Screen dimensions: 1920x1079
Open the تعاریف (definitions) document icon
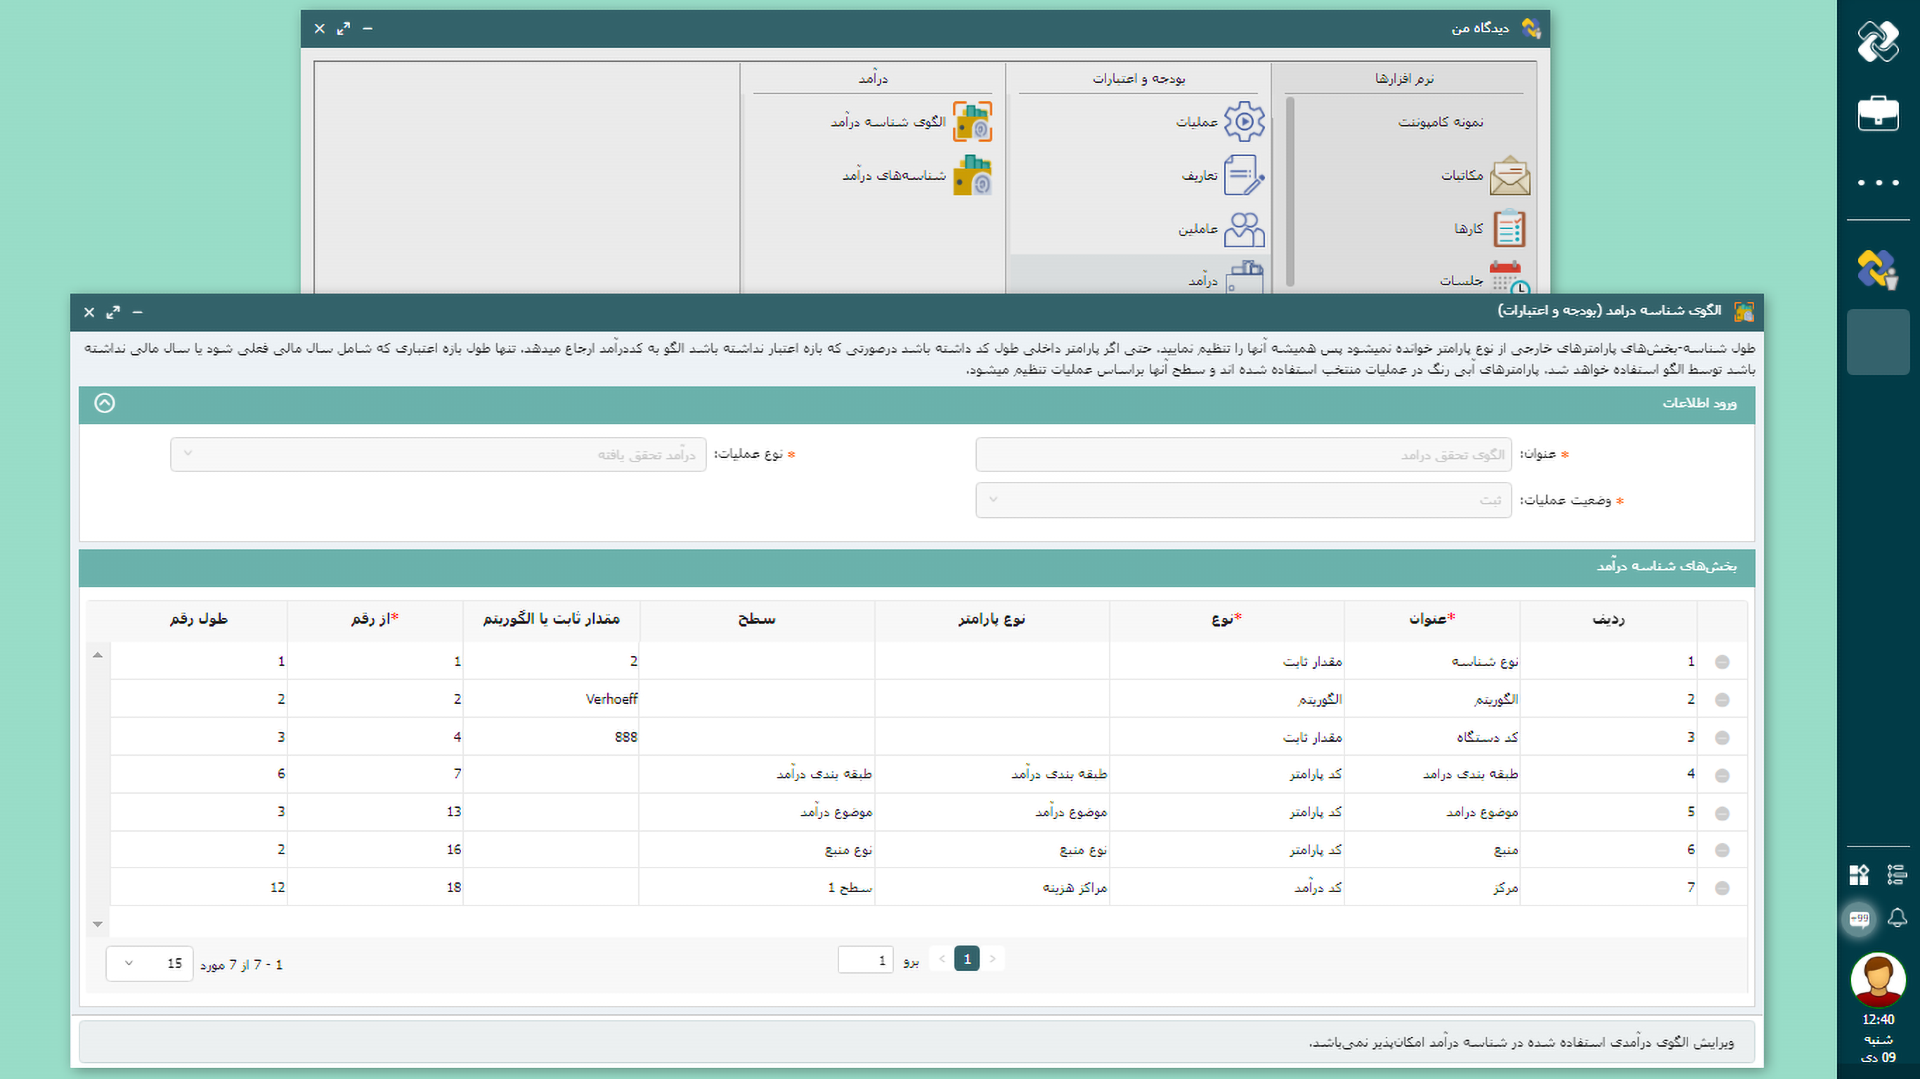(x=1244, y=175)
